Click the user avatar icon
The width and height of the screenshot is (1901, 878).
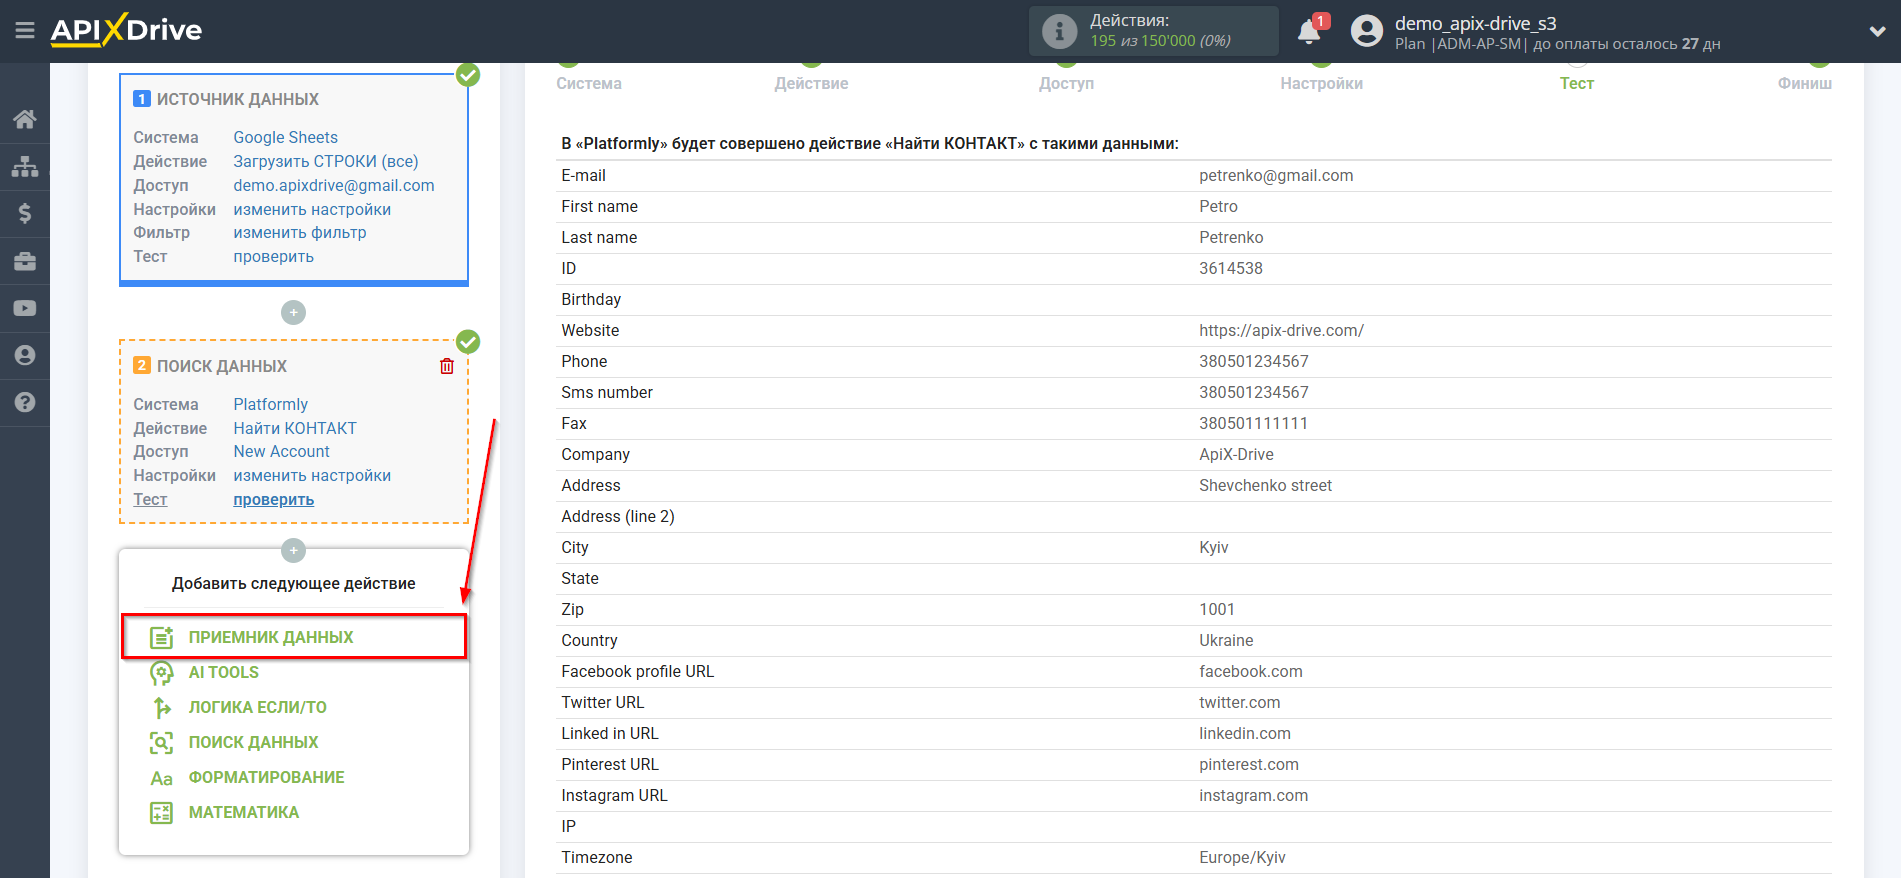point(1366,31)
